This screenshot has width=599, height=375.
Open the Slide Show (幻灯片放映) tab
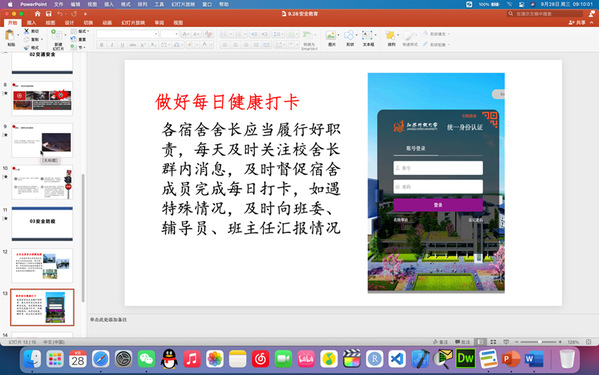coord(133,23)
